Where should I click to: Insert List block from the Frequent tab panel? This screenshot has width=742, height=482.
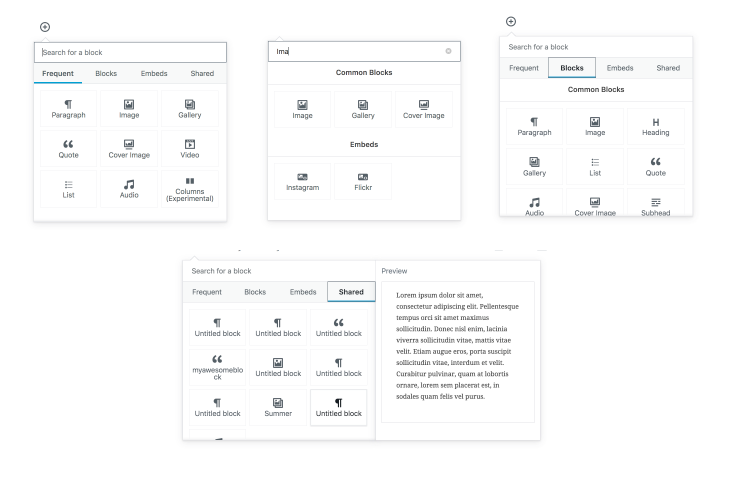(x=69, y=189)
